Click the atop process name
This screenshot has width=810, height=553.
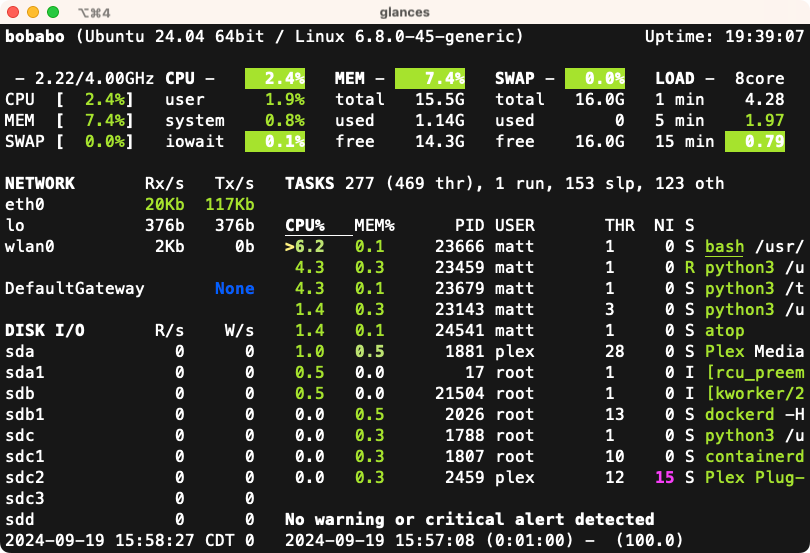(725, 330)
